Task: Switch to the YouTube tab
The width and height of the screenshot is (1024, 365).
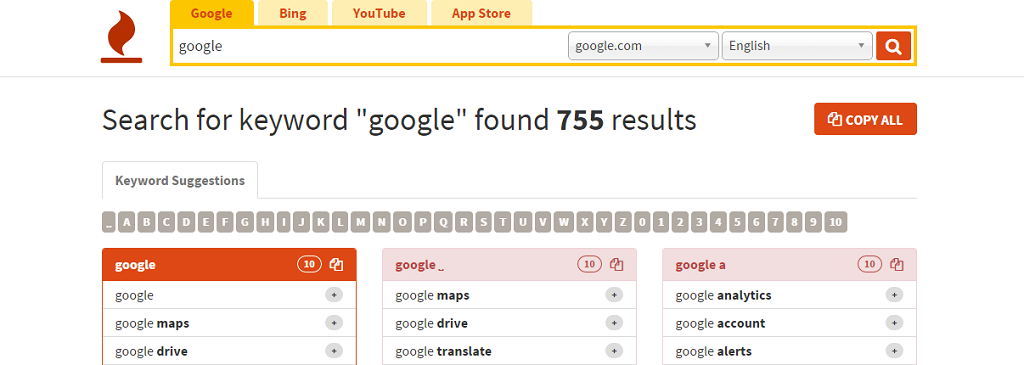Action: coord(379,13)
